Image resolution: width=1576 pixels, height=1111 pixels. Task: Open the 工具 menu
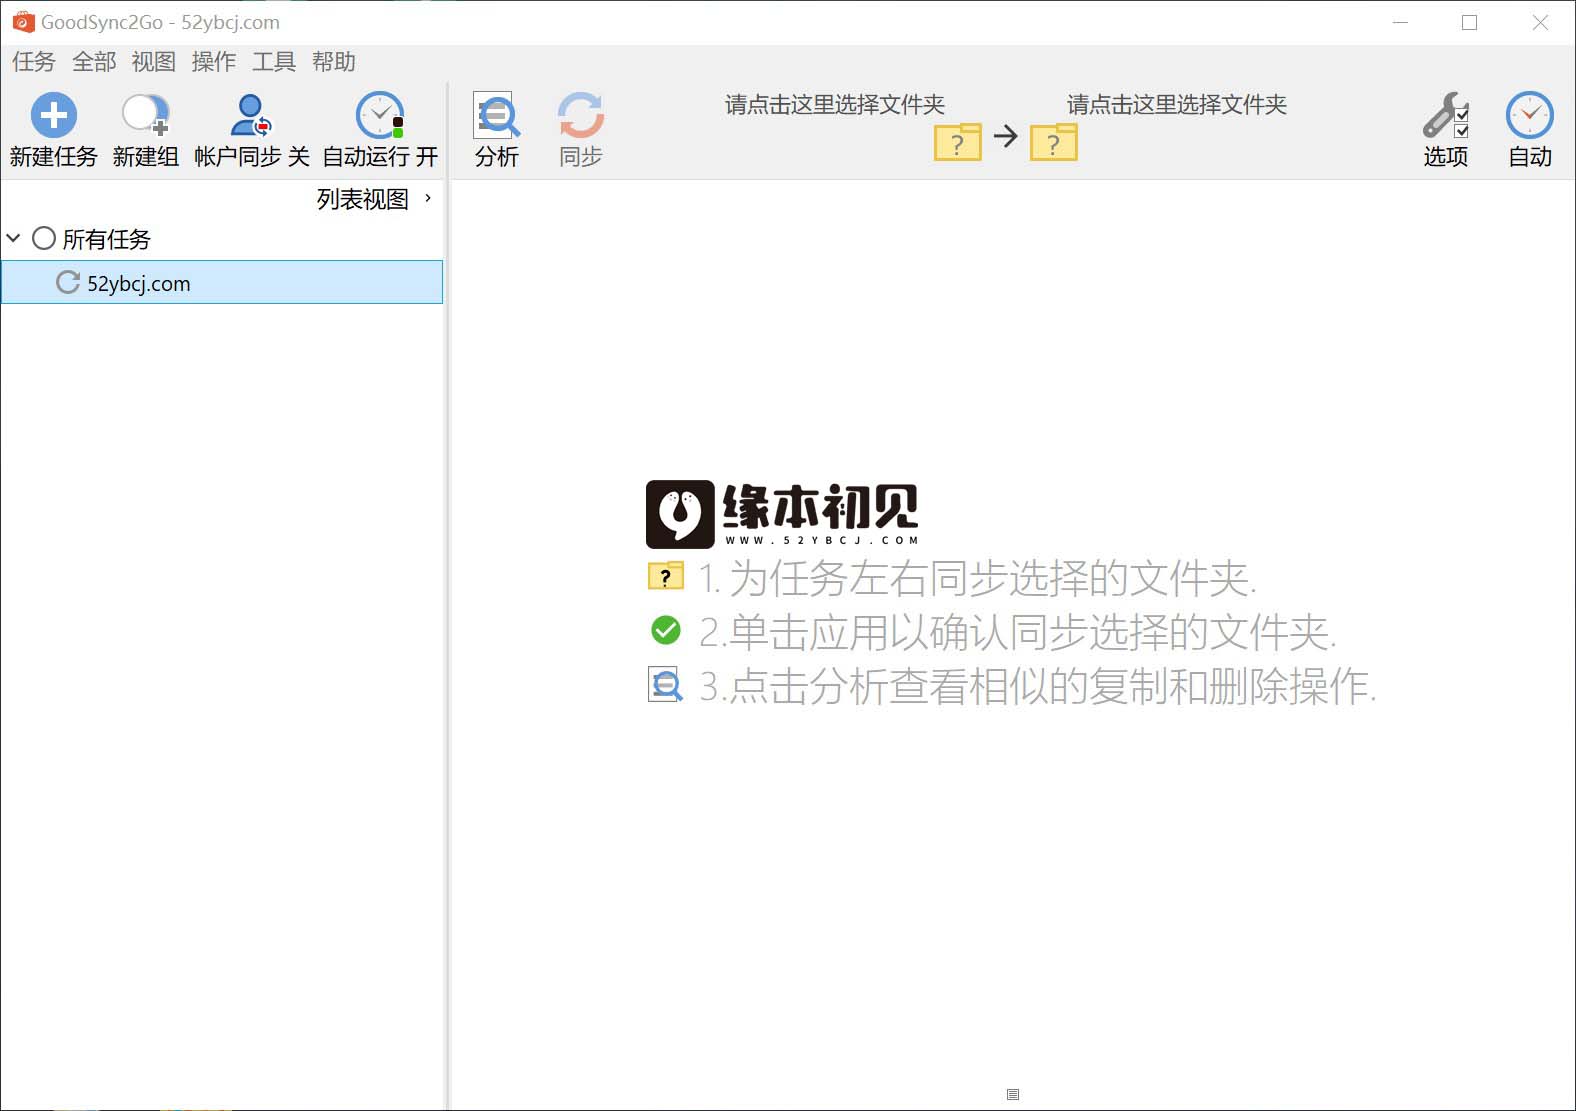[274, 62]
